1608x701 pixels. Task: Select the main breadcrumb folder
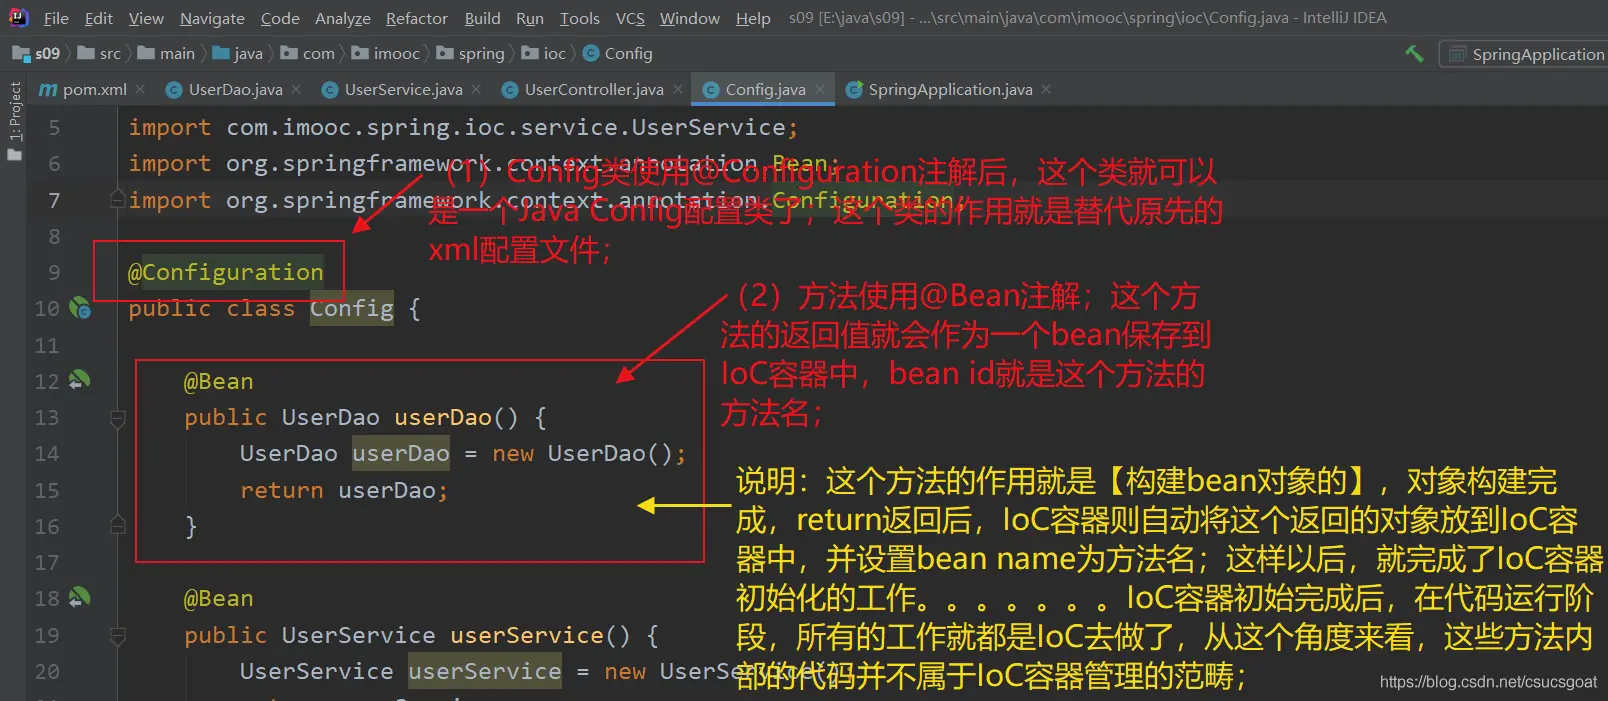pos(166,53)
